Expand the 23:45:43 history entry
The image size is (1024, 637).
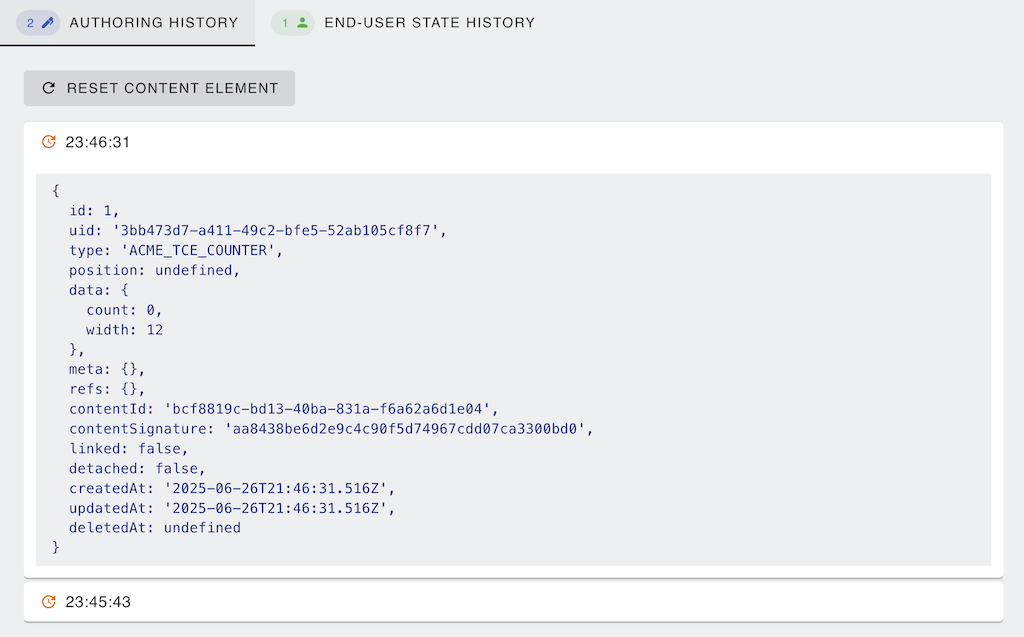point(513,602)
